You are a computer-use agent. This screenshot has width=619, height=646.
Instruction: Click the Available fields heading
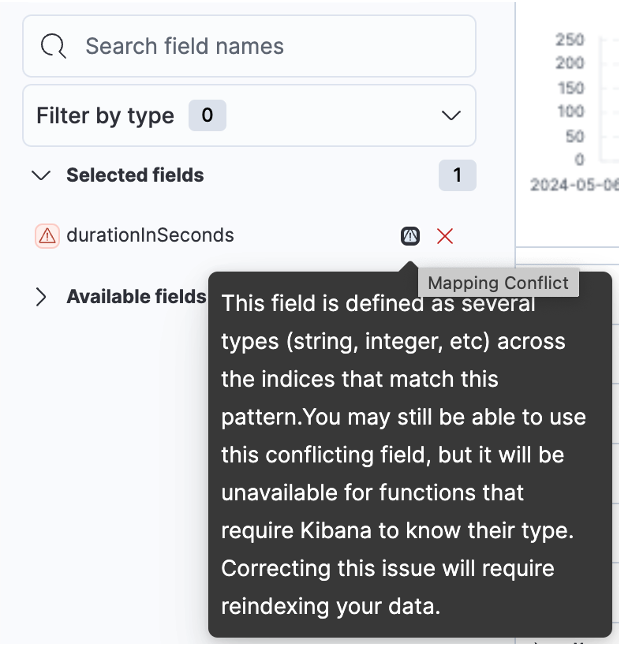click(x=136, y=297)
